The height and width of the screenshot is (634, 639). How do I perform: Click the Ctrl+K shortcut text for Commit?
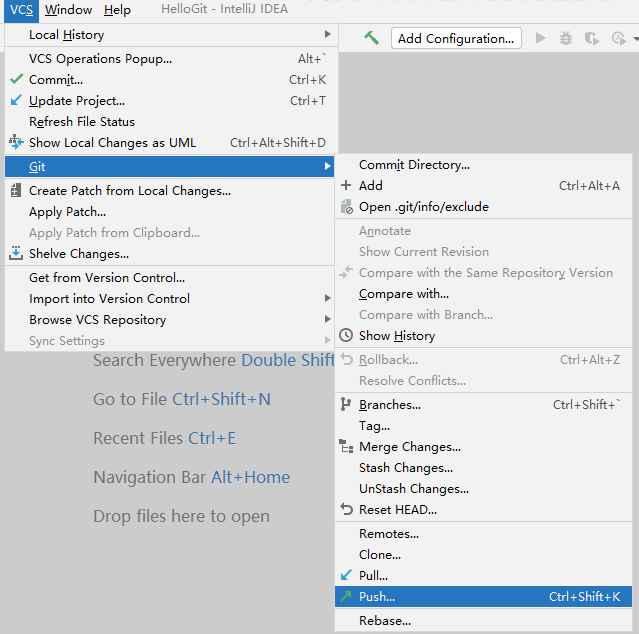point(308,79)
